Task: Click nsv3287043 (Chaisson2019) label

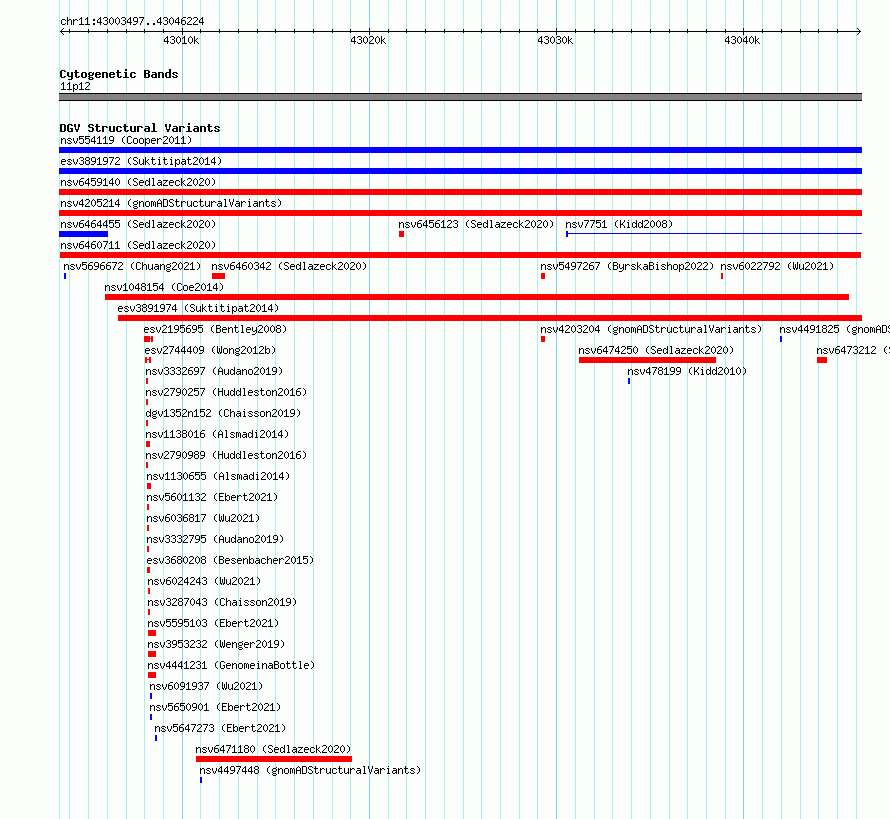Action: [222, 602]
